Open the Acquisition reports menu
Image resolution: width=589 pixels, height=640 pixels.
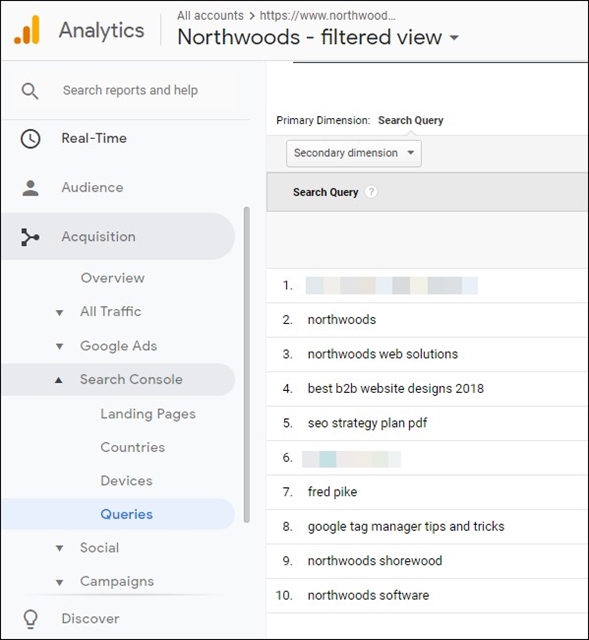click(118, 237)
